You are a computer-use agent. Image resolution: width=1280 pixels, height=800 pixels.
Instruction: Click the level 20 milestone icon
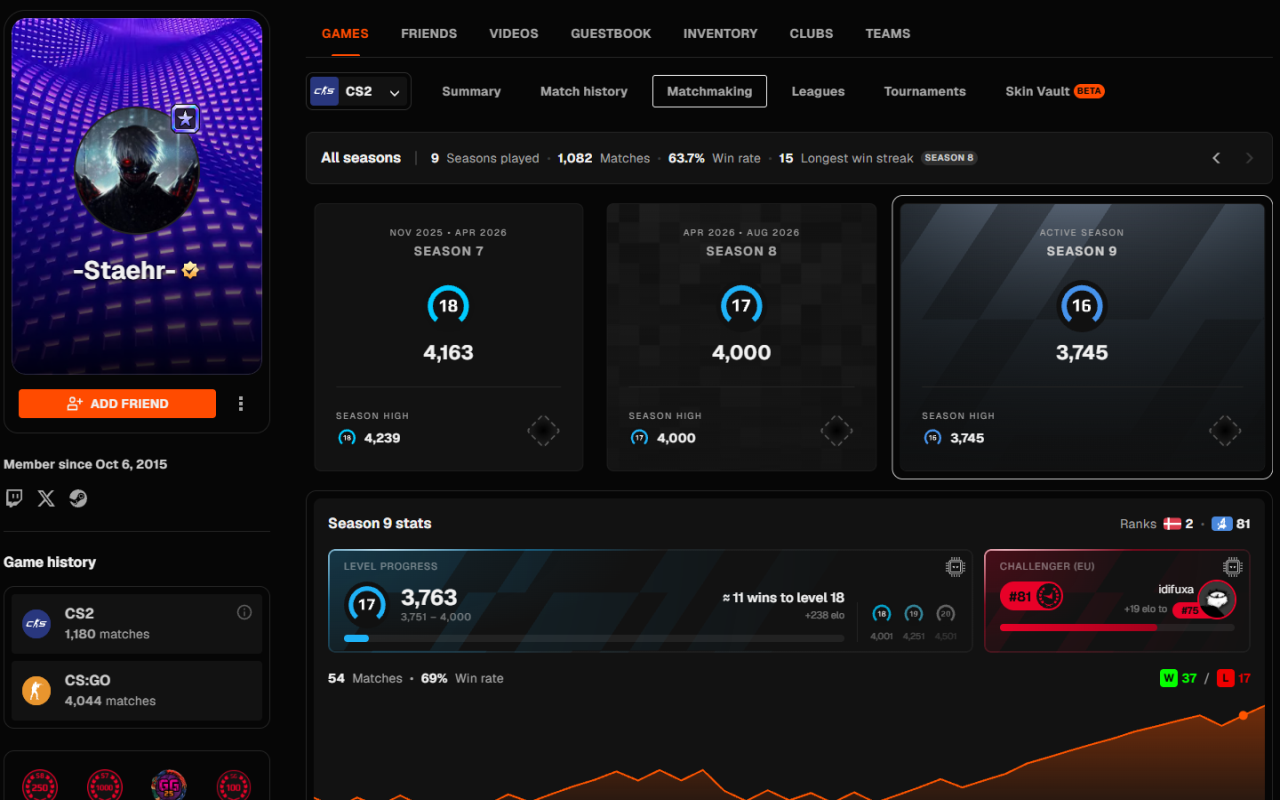coord(946,614)
